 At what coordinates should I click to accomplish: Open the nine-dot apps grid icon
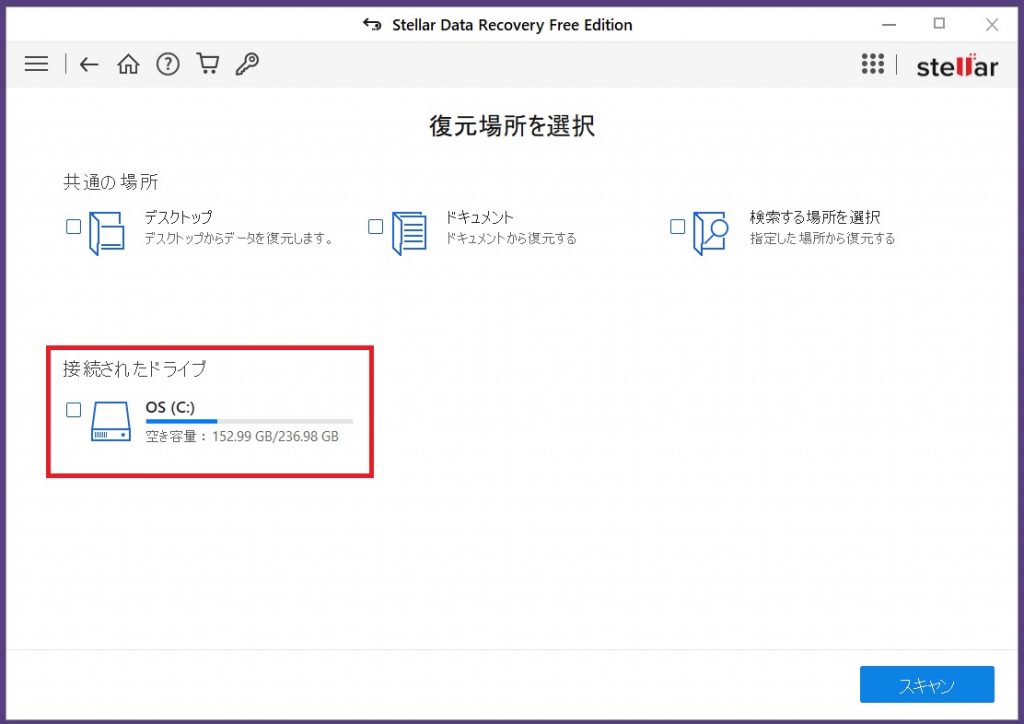[x=872, y=64]
